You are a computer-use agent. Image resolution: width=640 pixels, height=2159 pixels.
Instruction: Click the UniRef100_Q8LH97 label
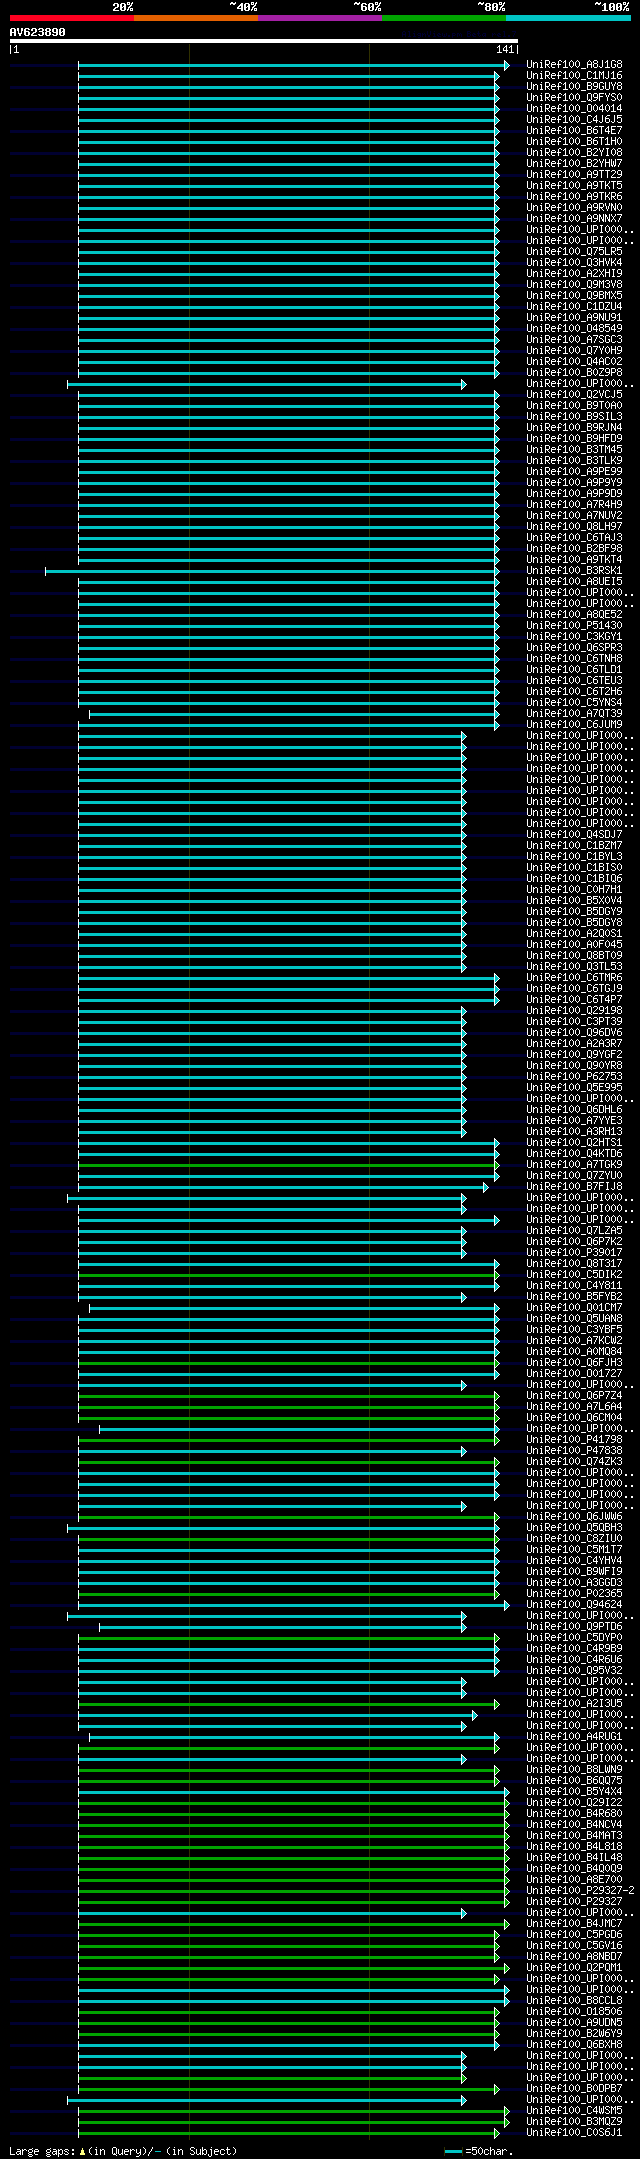(574, 527)
